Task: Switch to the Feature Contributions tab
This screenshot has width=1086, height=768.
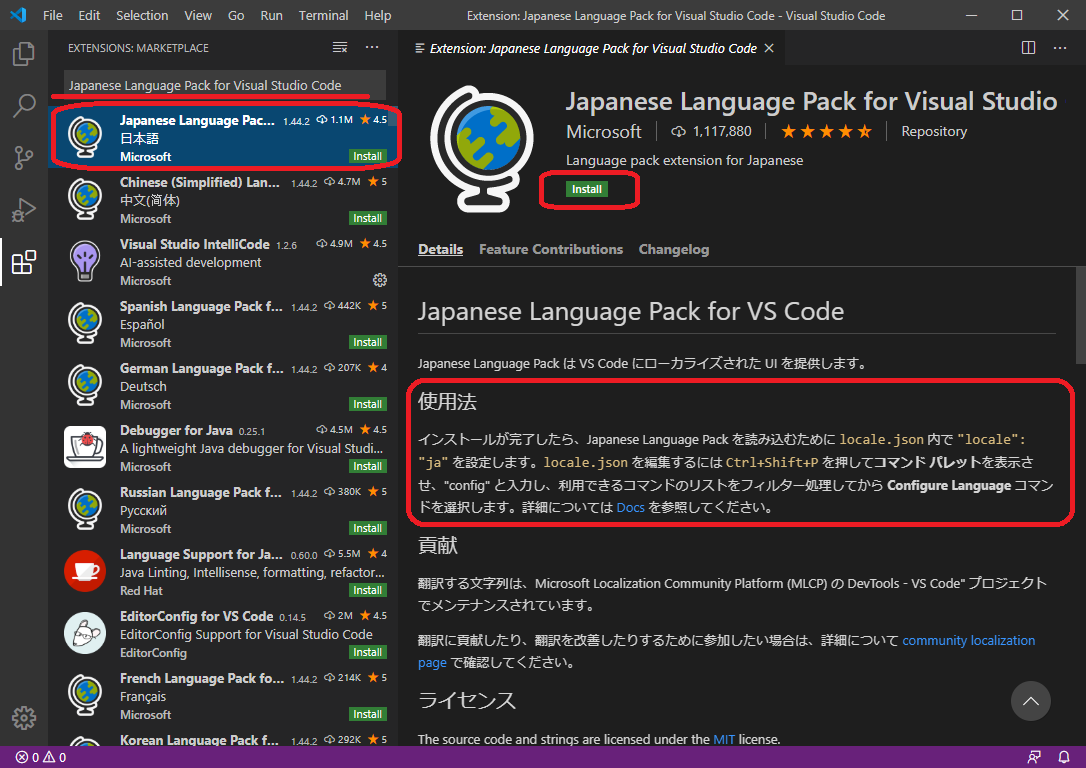Action: pos(551,249)
